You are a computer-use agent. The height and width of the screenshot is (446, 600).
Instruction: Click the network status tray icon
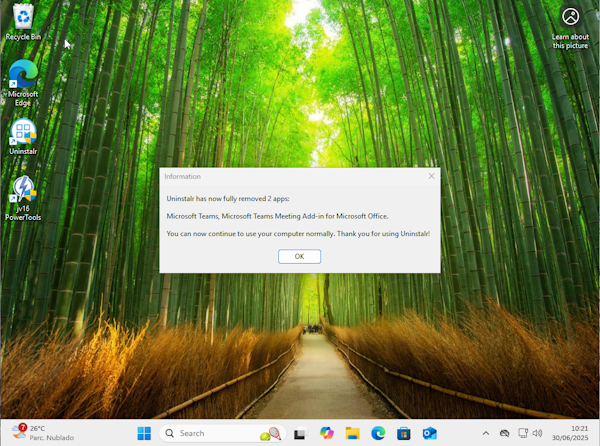523,433
